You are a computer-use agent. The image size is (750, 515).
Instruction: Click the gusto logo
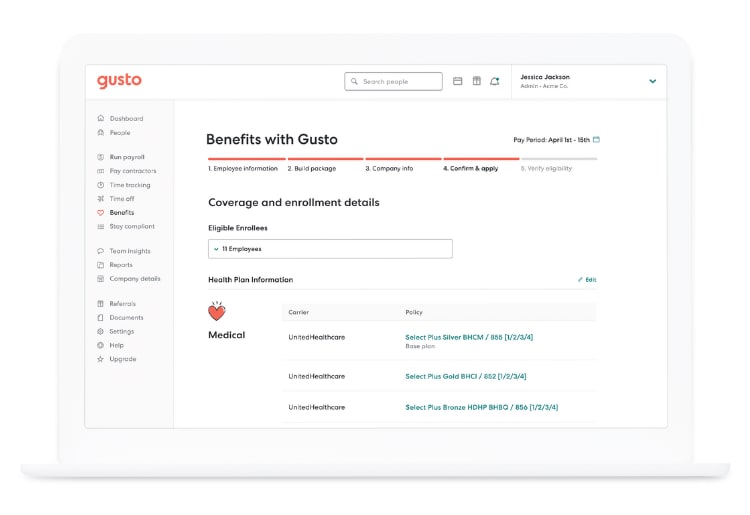[119, 81]
